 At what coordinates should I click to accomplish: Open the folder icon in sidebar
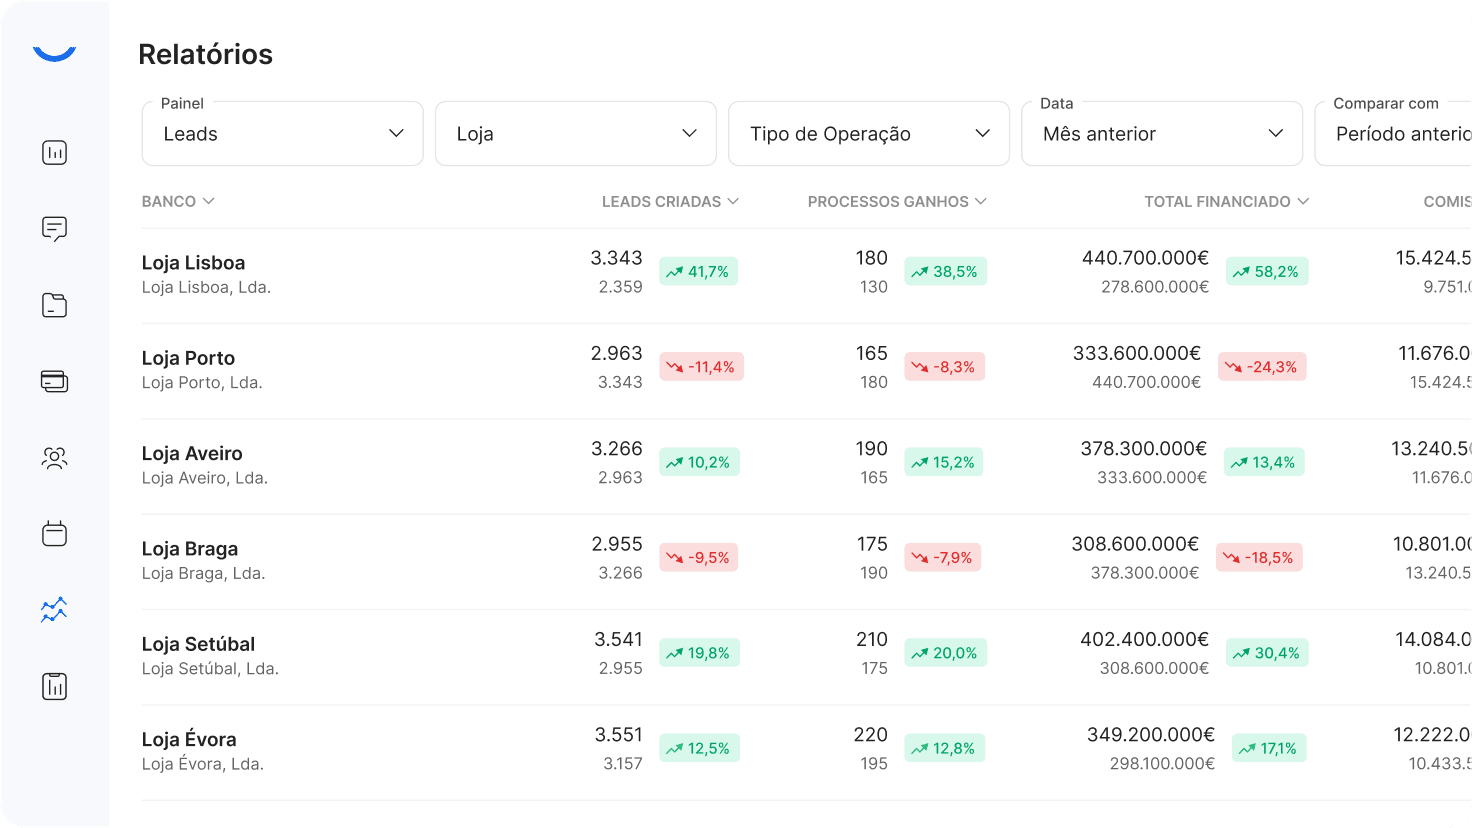tap(54, 305)
